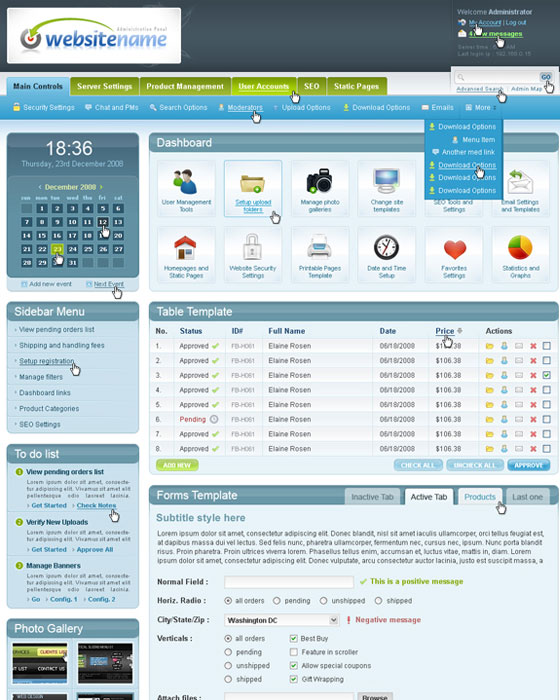Open Change site templates monitor icon
Screen dimensions: 560x700
click(387, 188)
